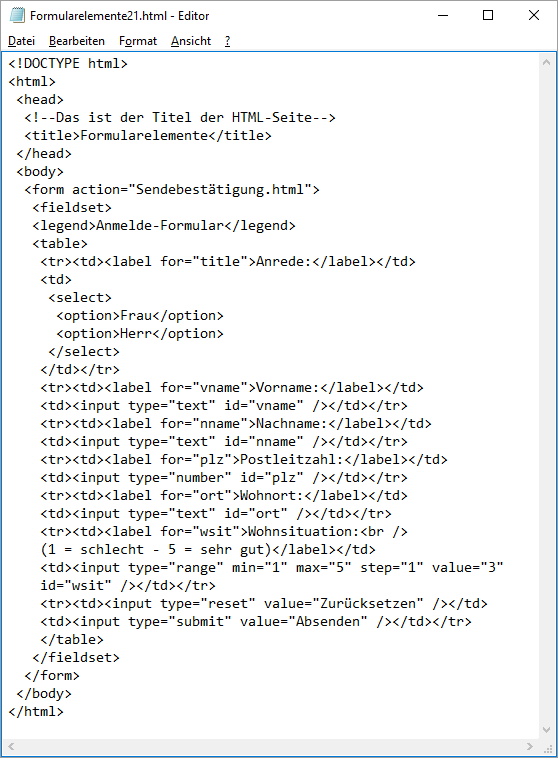Place cursor in the DOCTYPE html line

click(68, 63)
